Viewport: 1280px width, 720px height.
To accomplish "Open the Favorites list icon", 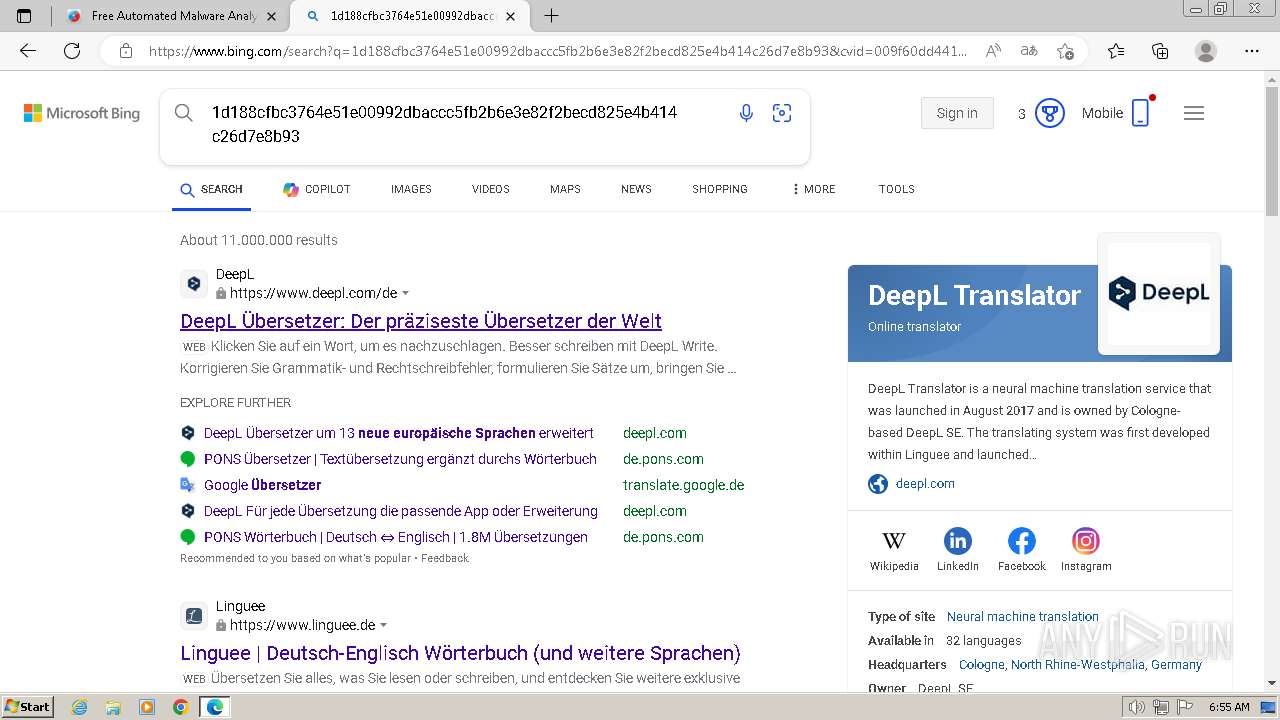I will [1116, 51].
